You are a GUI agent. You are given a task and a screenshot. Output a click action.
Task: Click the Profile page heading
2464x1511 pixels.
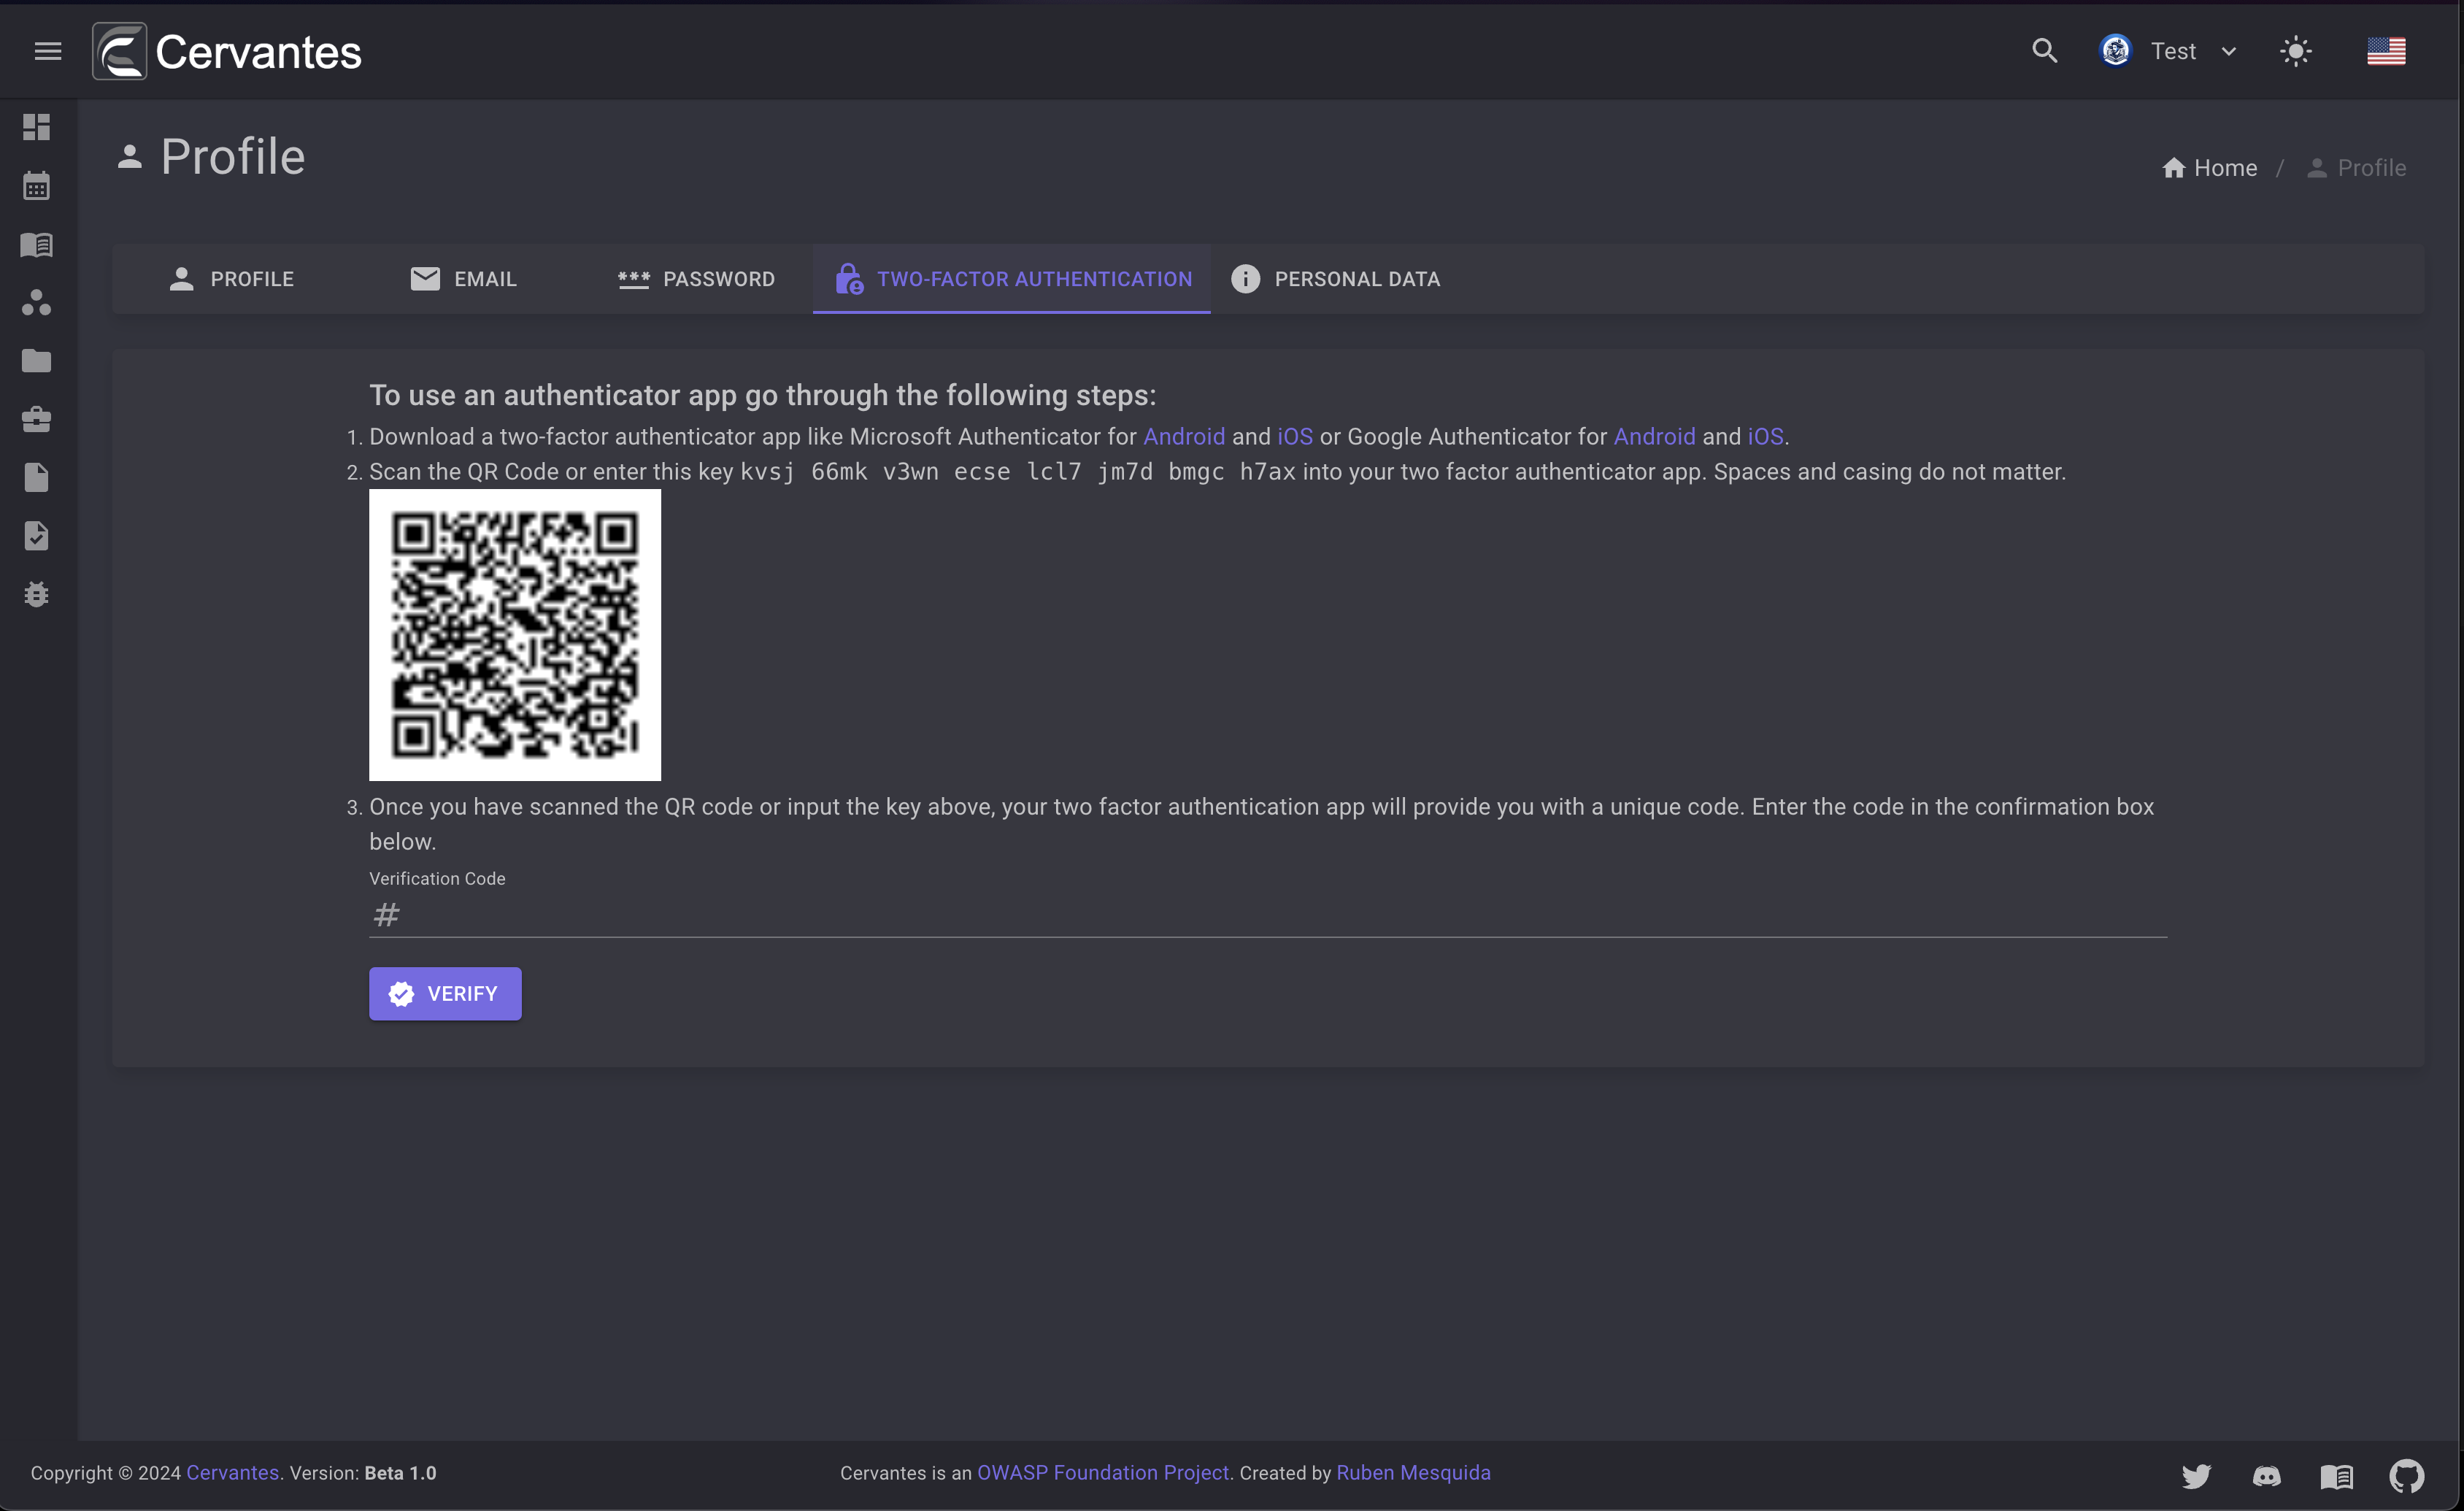(232, 157)
